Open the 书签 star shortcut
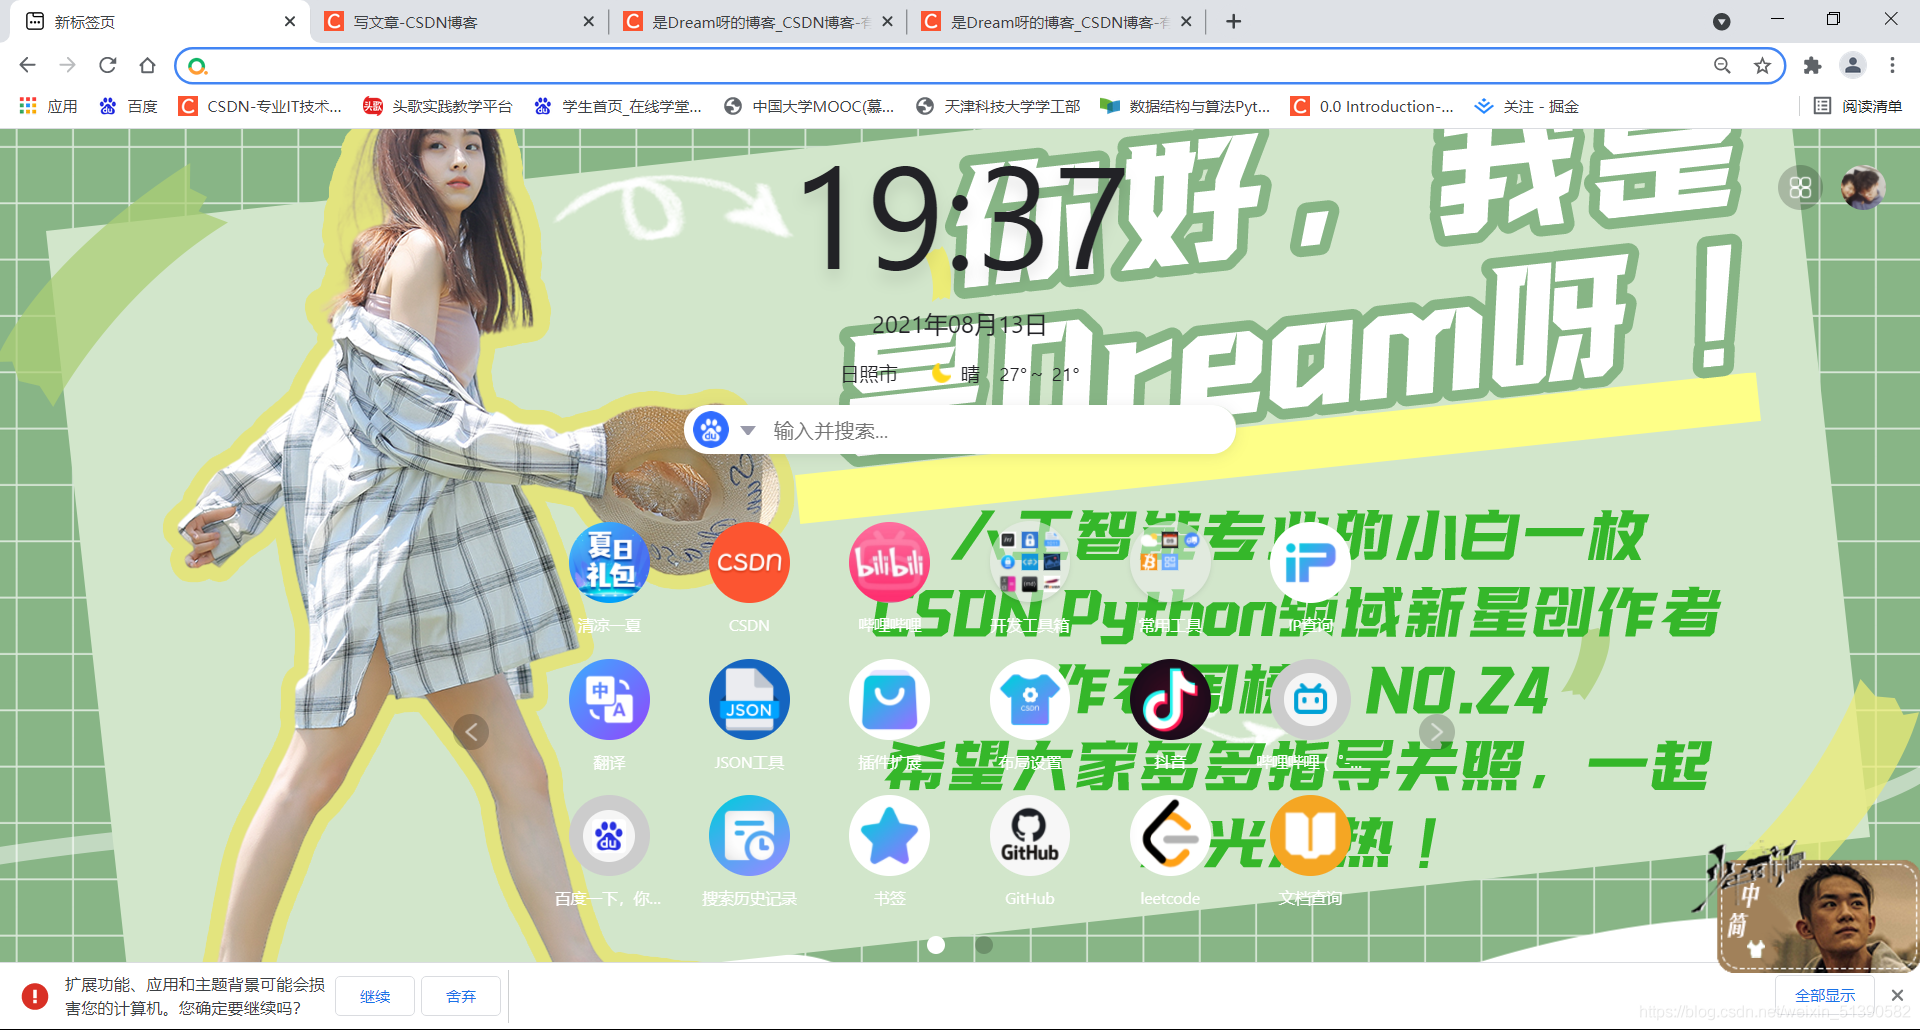This screenshot has height=1030, width=1920. click(x=889, y=836)
